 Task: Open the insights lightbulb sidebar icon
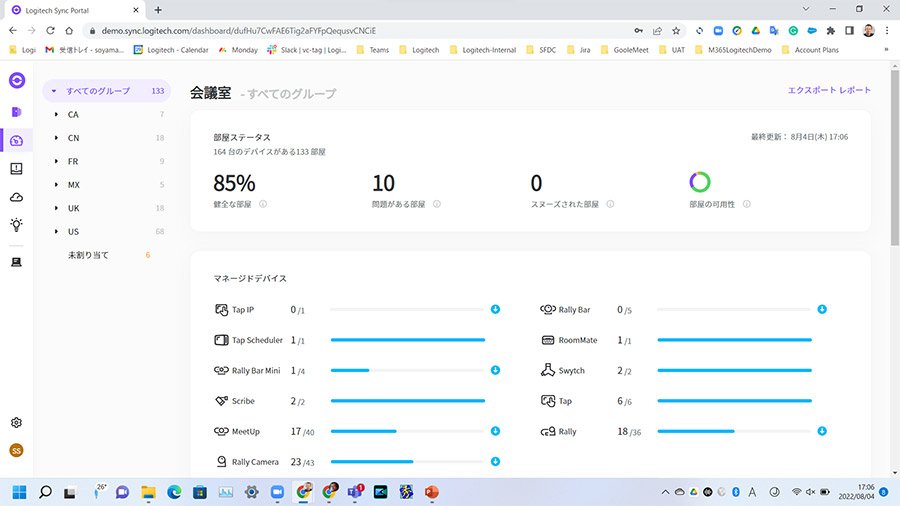click(x=17, y=225)
